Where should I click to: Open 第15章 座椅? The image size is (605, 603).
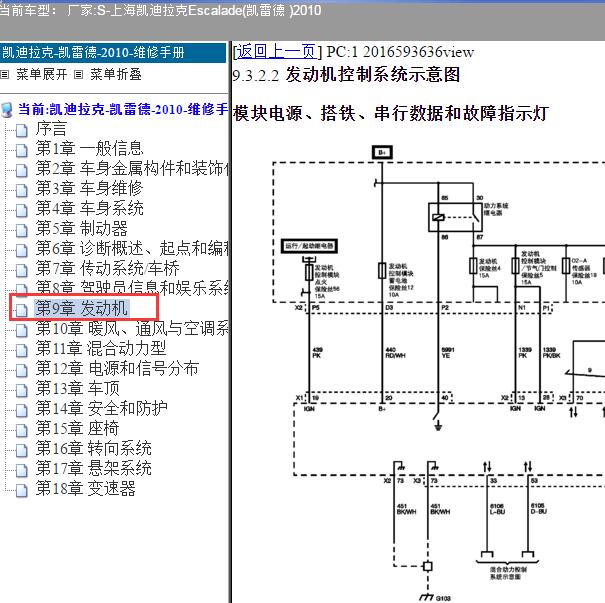click(77, 429)
